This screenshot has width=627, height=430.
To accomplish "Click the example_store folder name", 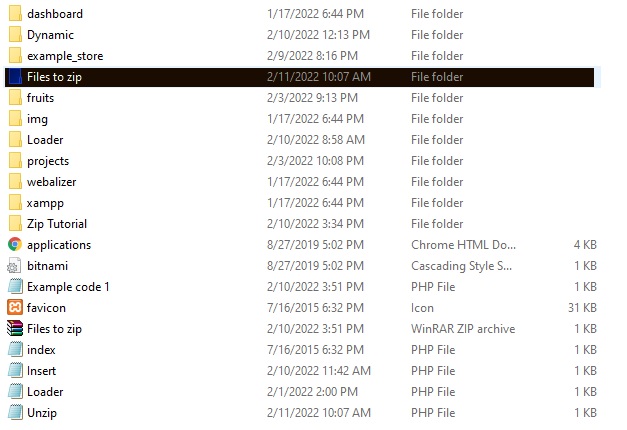I will (65, 56).
